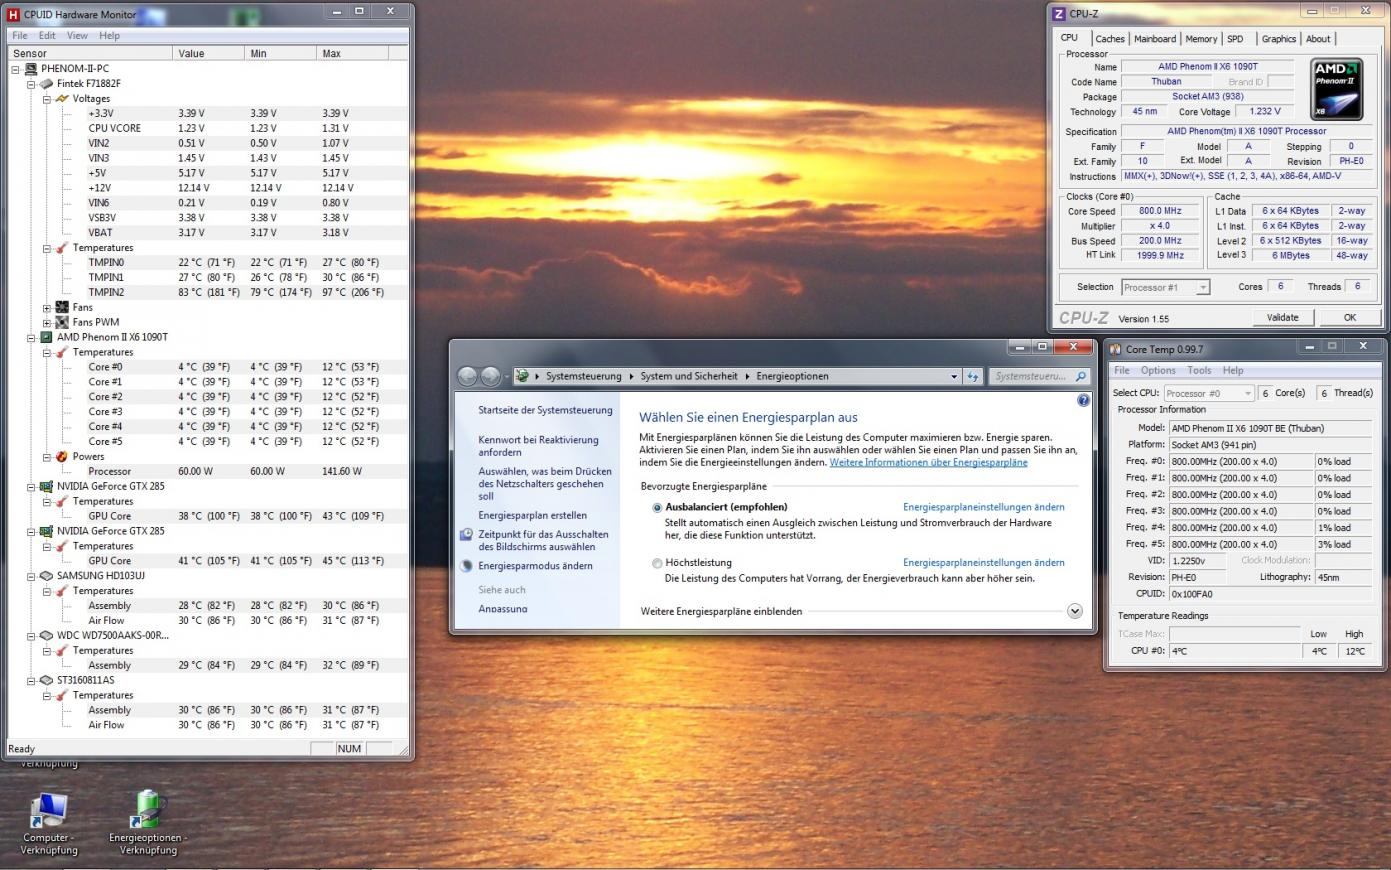This screenshot has height=870, width=1391.
Task: Click Energiesparplaneinstellungen ändern for Höchstleistung
Action: pos(983,562)
